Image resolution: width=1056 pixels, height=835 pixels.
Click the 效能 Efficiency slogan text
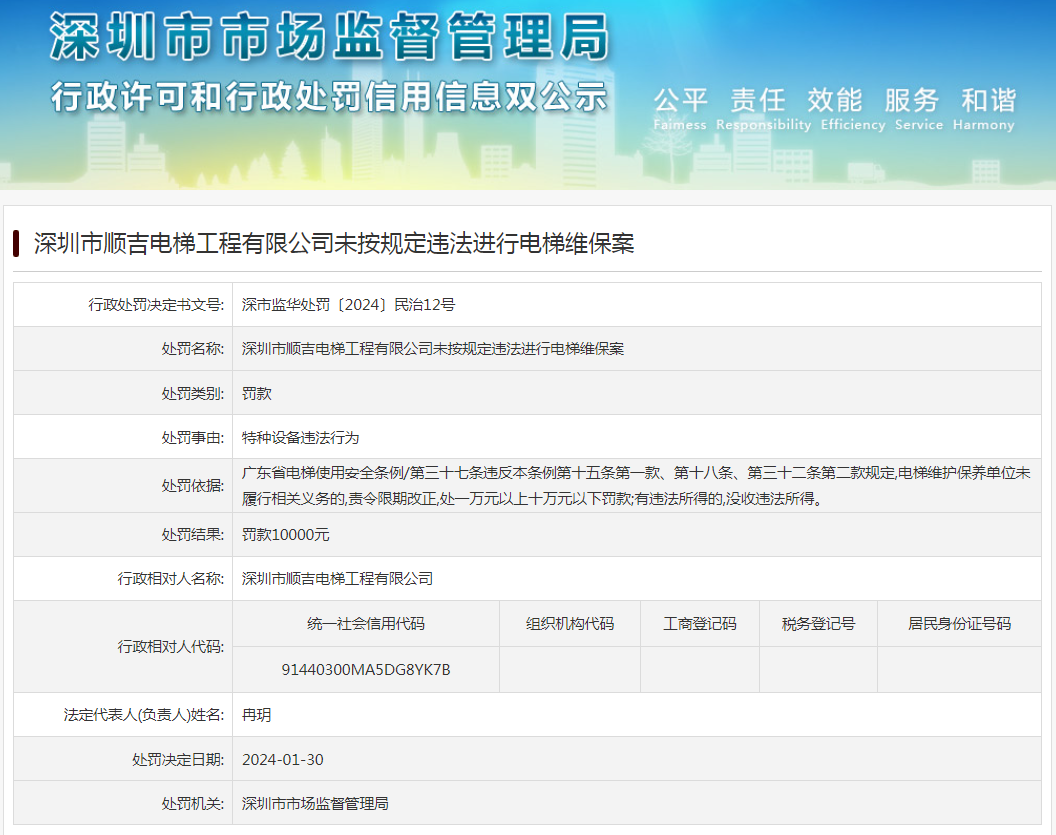click(853, 109)
